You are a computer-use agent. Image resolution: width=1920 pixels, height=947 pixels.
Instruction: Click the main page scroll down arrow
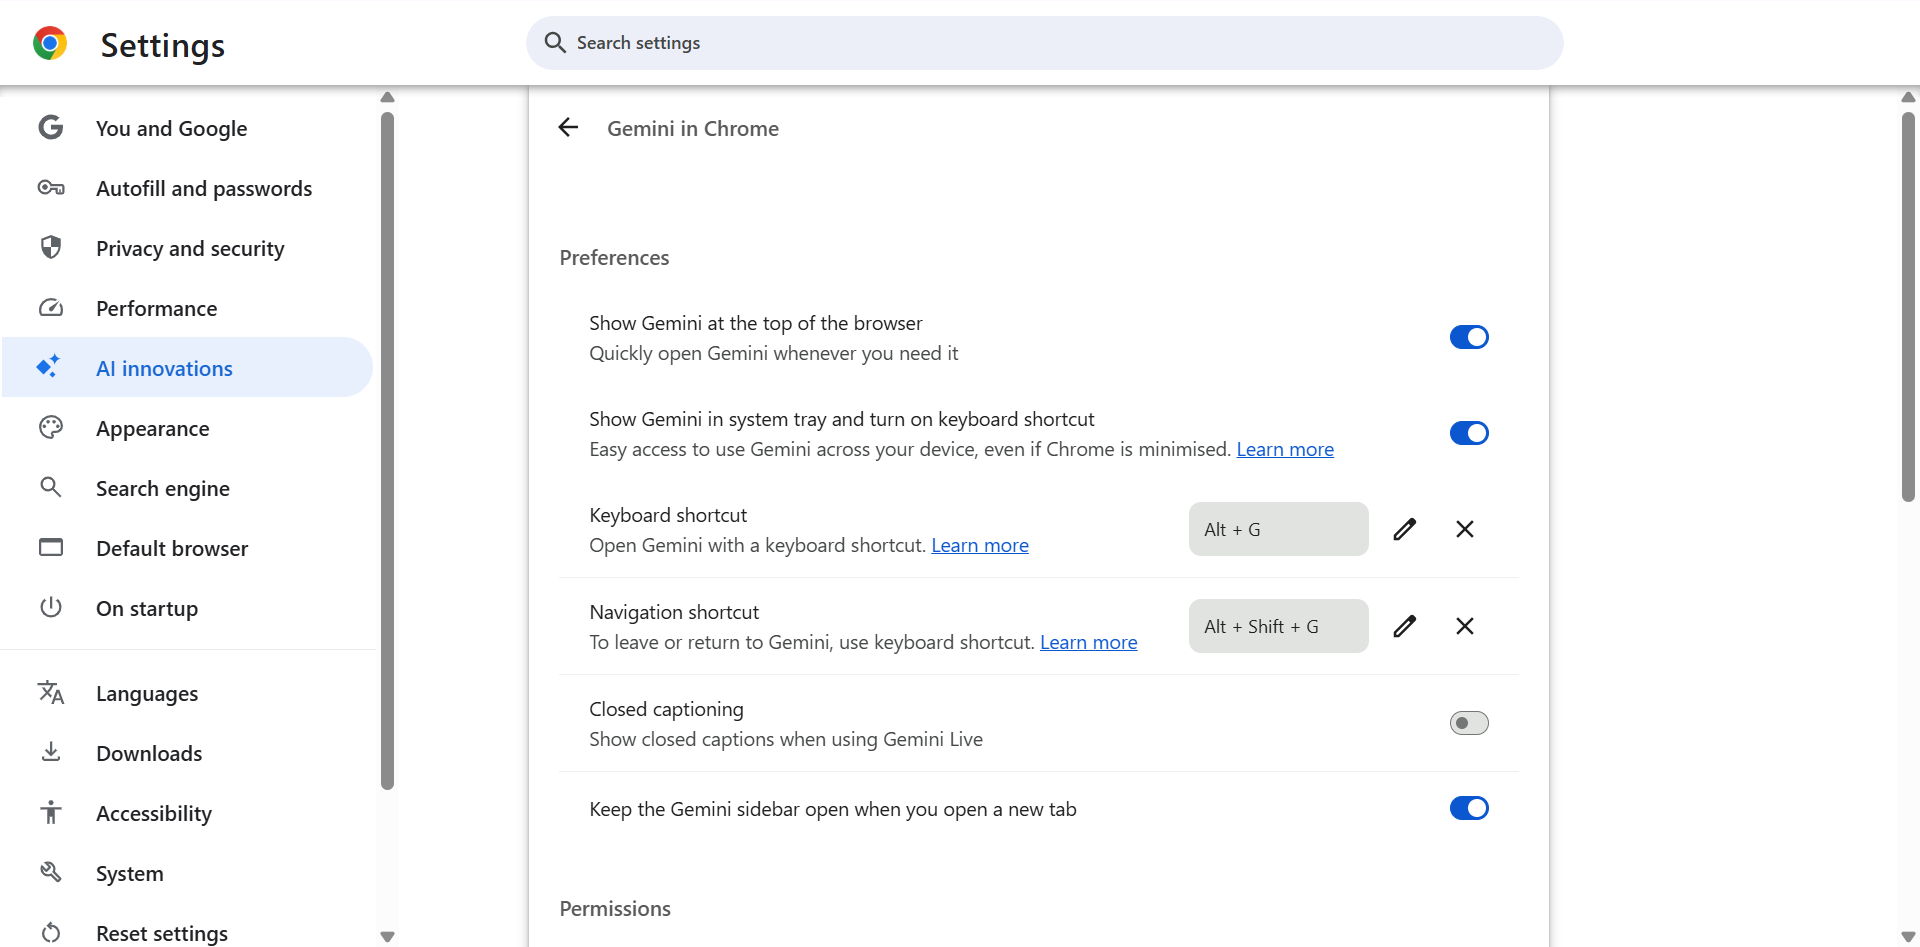(x=1908, y=937)
